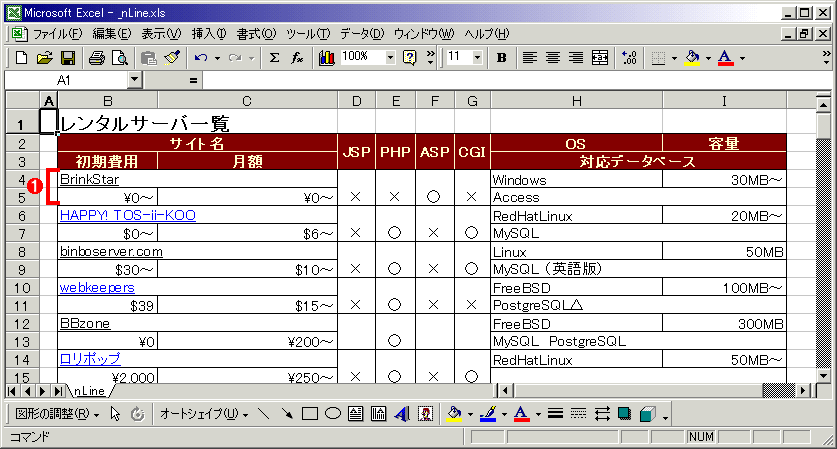Image resolution: width=837 pixels, height=449 pixels.
Task: Select the Line drawing tool
Action: 263,414
